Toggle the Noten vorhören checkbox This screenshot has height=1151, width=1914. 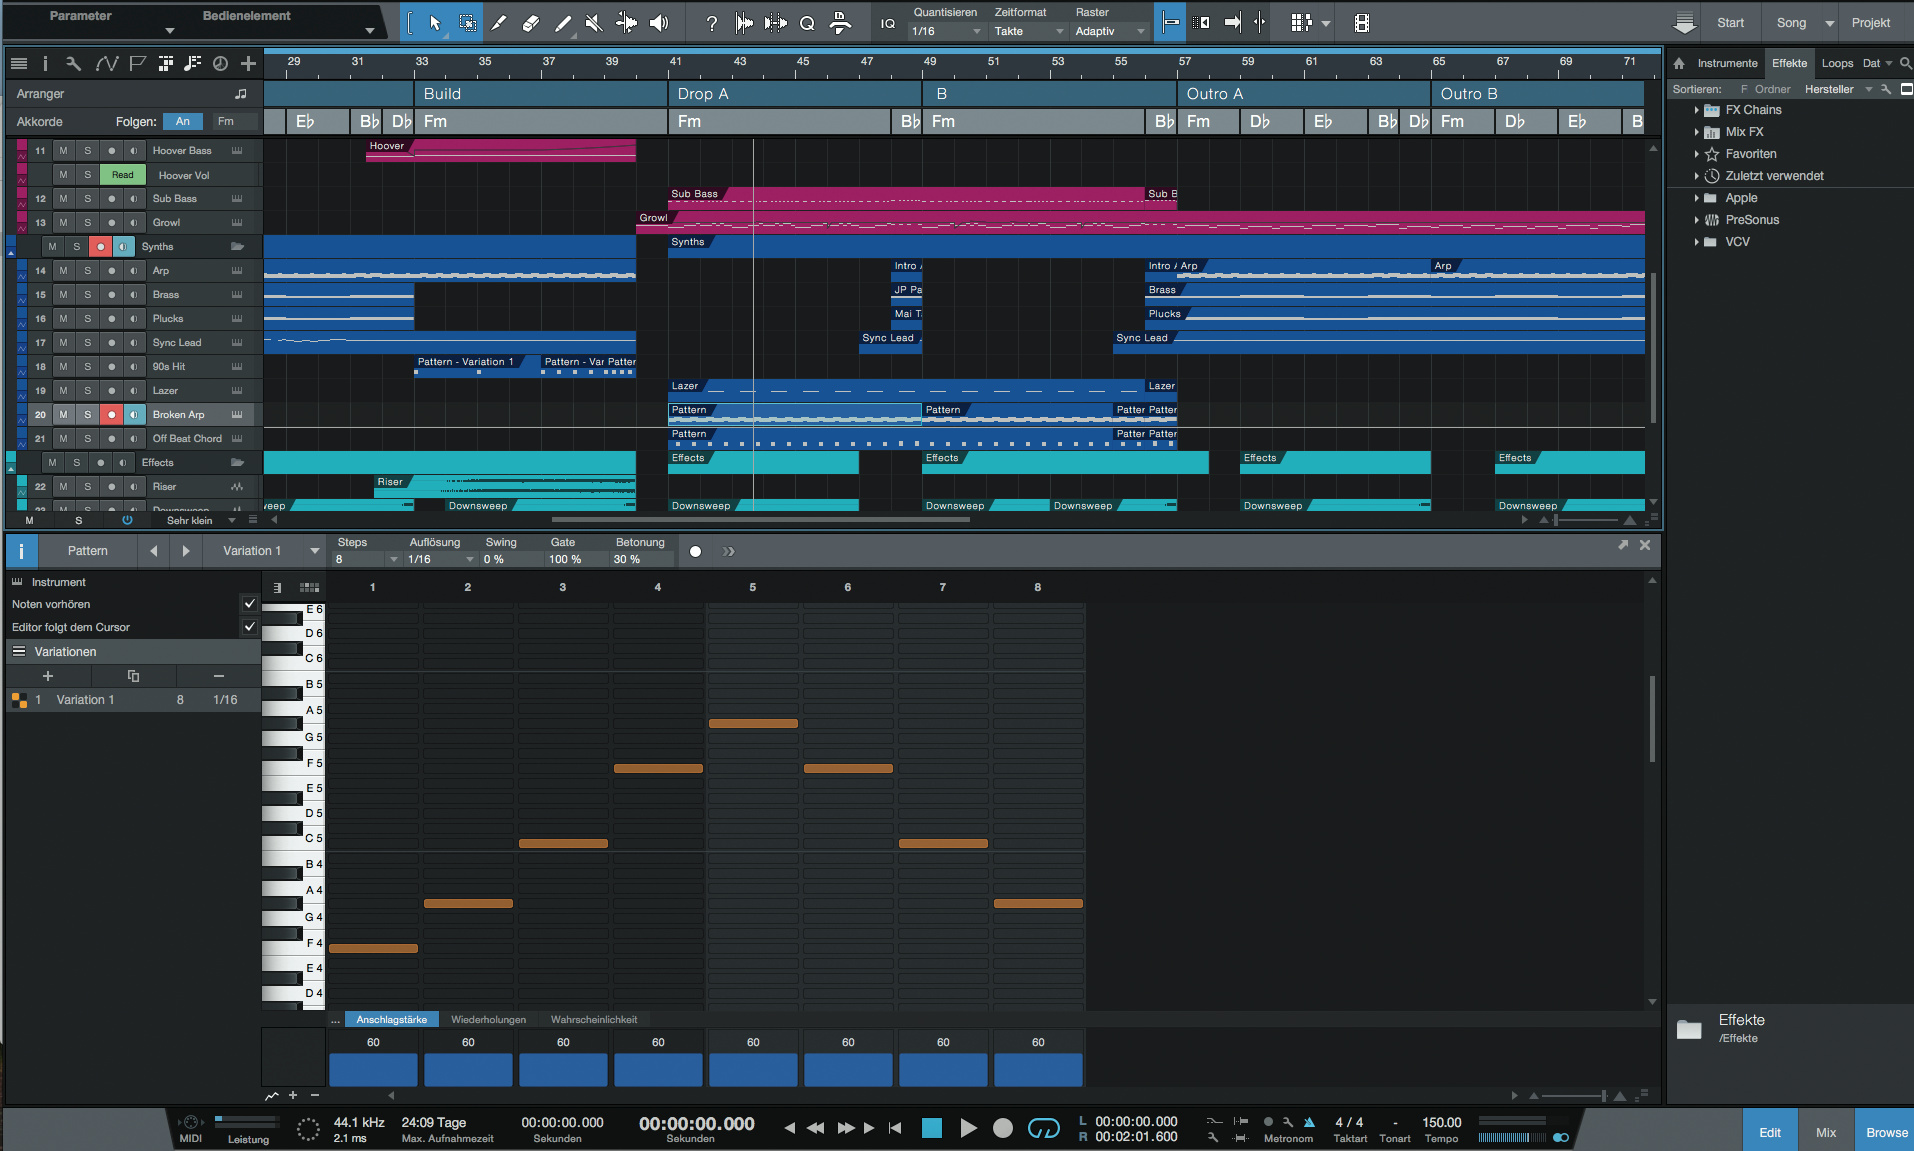click(x=250, y=604)
